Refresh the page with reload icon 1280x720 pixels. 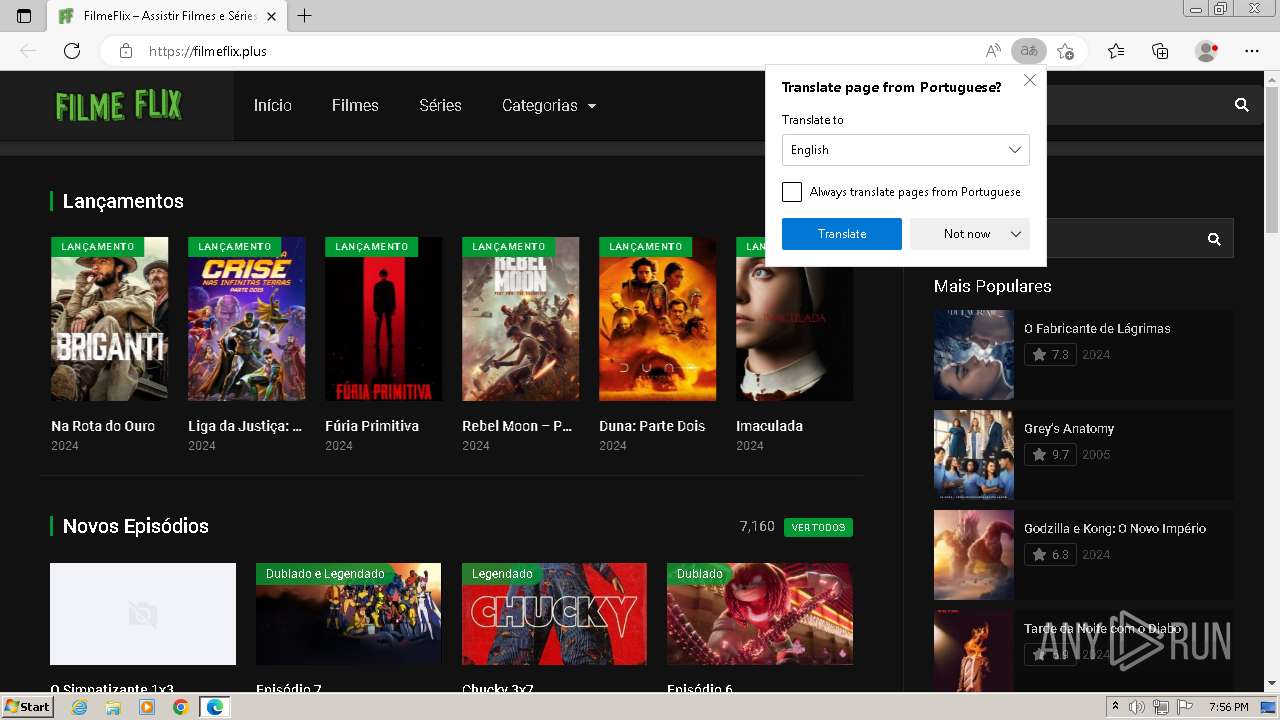pyautogui.click(x=72, y=51)
